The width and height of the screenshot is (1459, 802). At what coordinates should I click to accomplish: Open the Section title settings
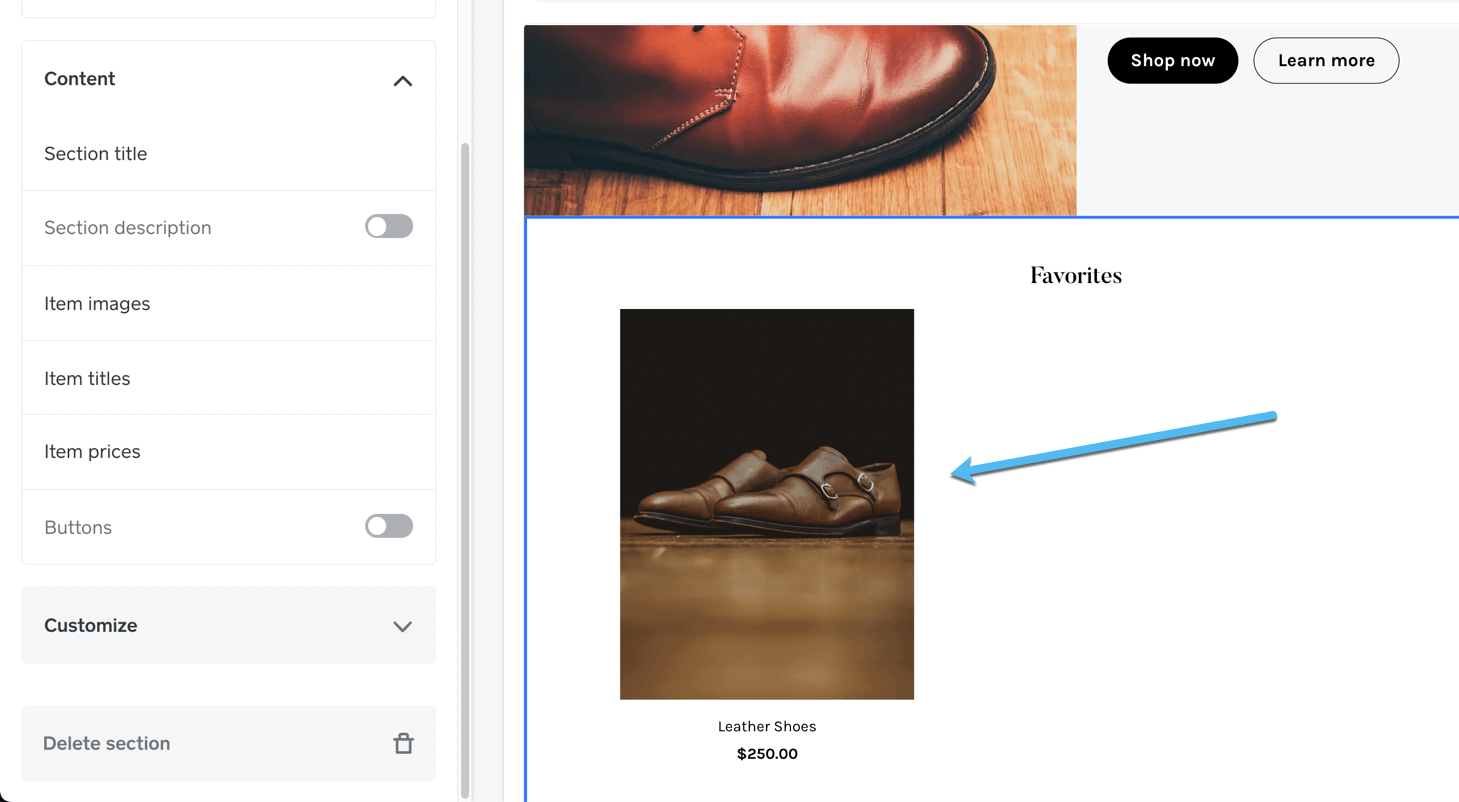point(95,153)
